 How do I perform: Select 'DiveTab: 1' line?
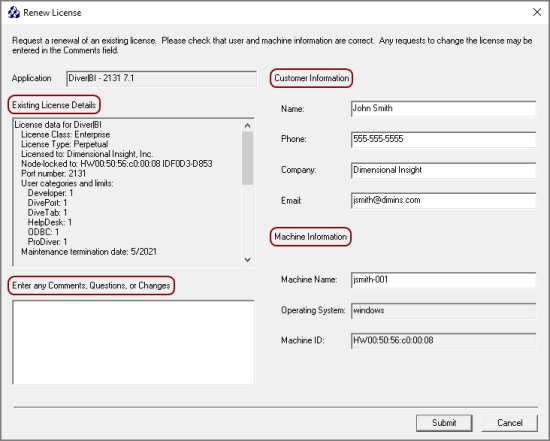coord(47,213)
